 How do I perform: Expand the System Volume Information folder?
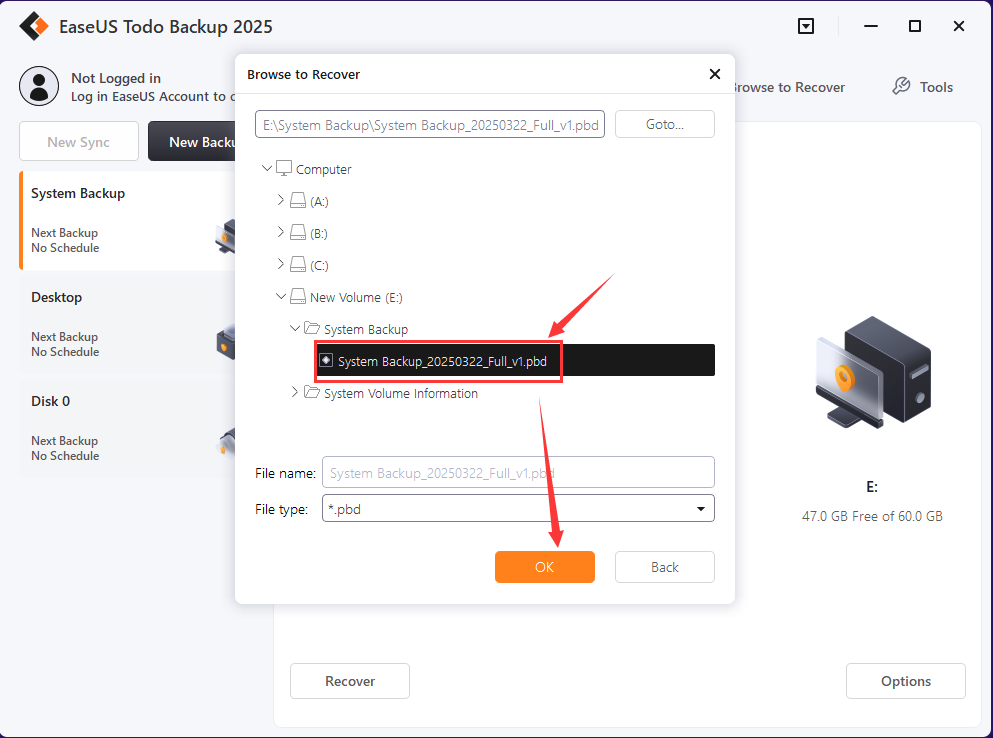point(294,391)
